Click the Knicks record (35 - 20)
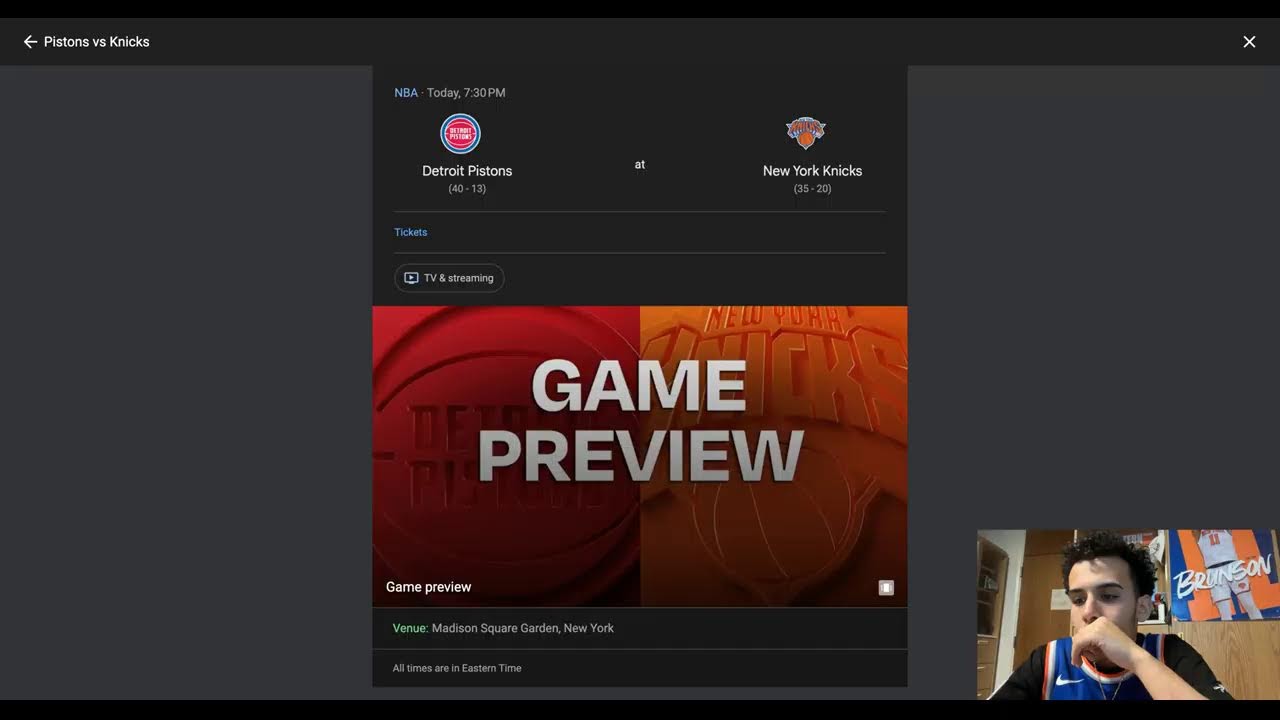Screen dimensions: 1280x720 coord(812,189)
